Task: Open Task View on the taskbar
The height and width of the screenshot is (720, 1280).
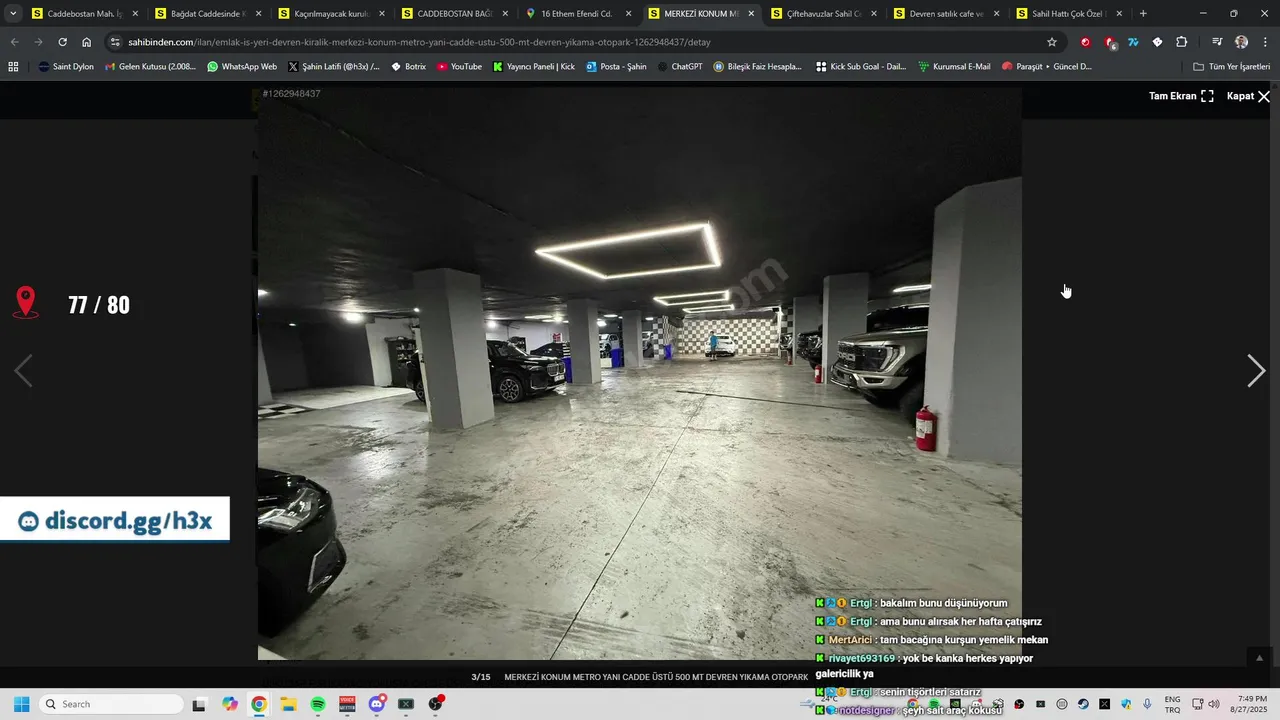Action: click(x=199, y=704)
